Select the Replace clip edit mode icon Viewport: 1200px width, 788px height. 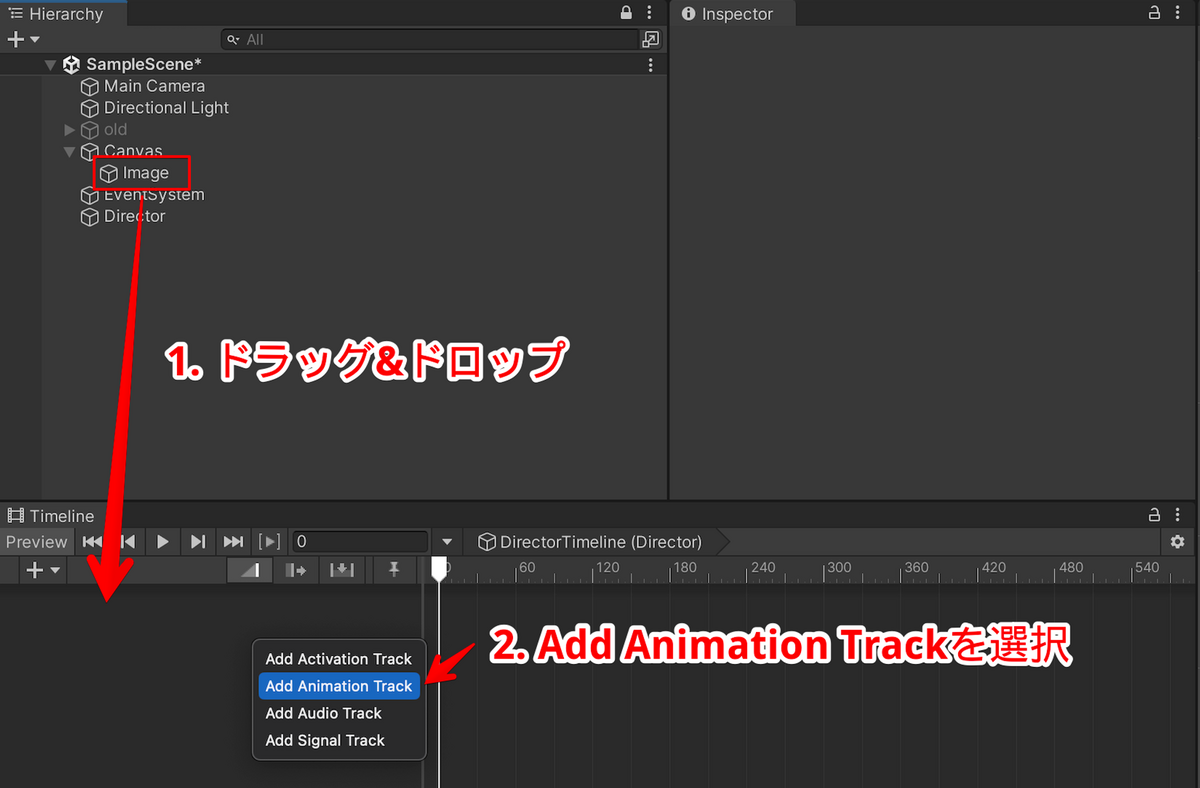click(x=340, y=569)
